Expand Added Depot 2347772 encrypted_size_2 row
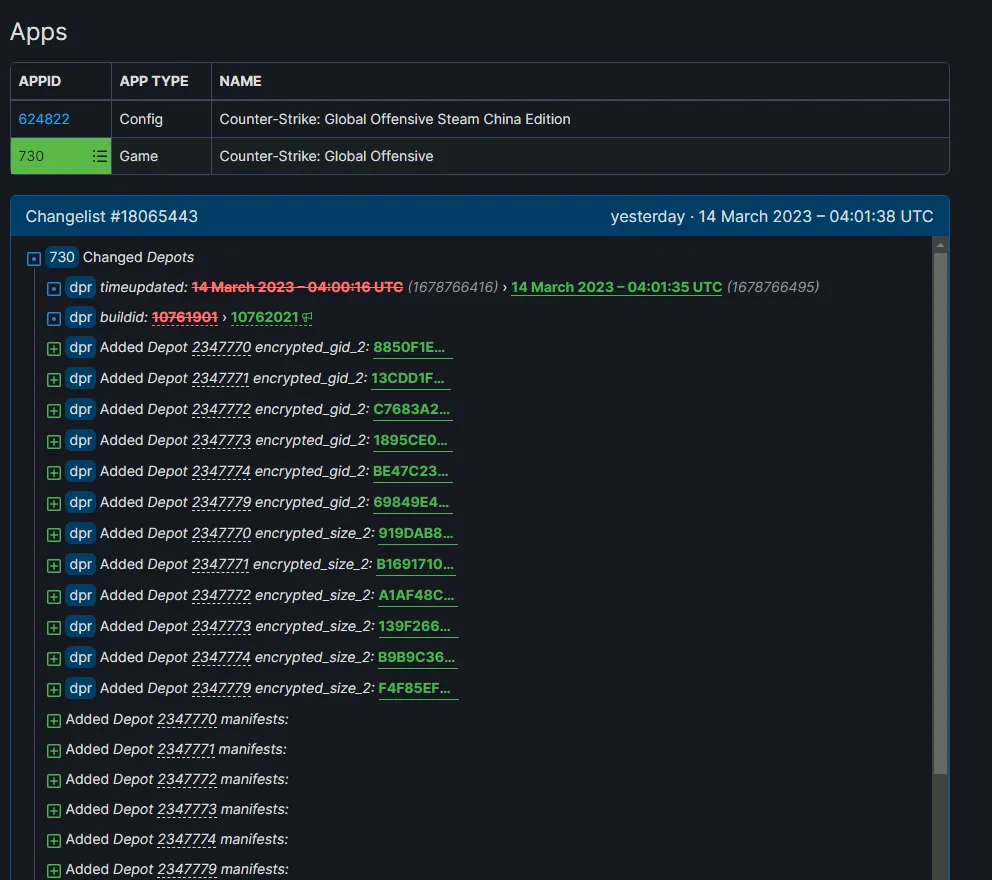 pyautogui.click(x=54, y=597)
